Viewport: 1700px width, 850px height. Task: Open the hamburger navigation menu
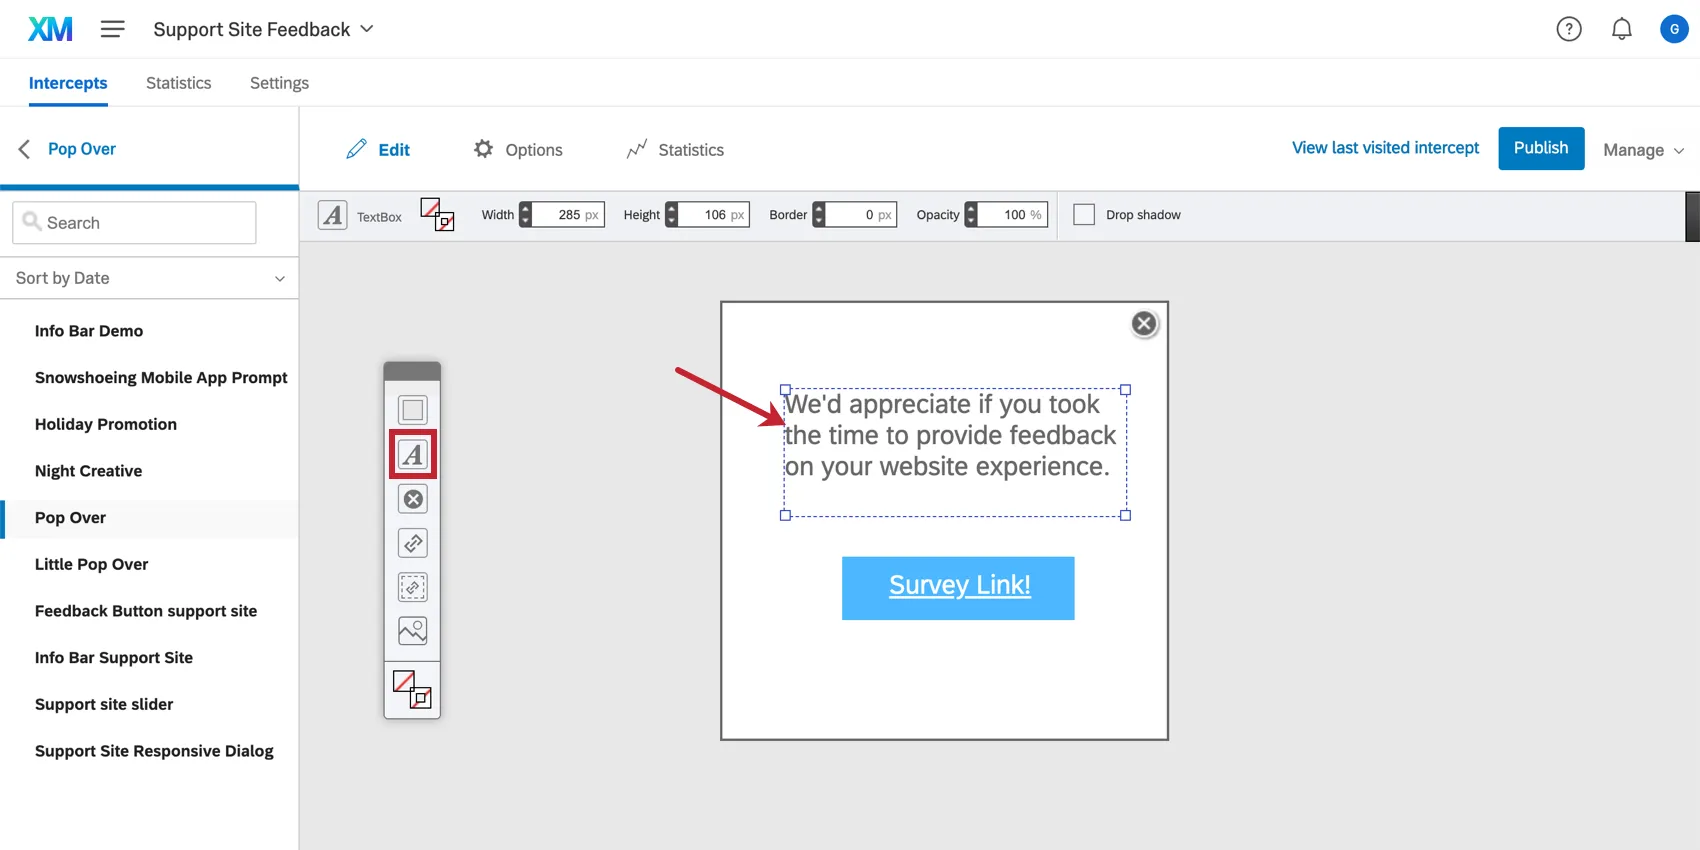coord(112,29)
